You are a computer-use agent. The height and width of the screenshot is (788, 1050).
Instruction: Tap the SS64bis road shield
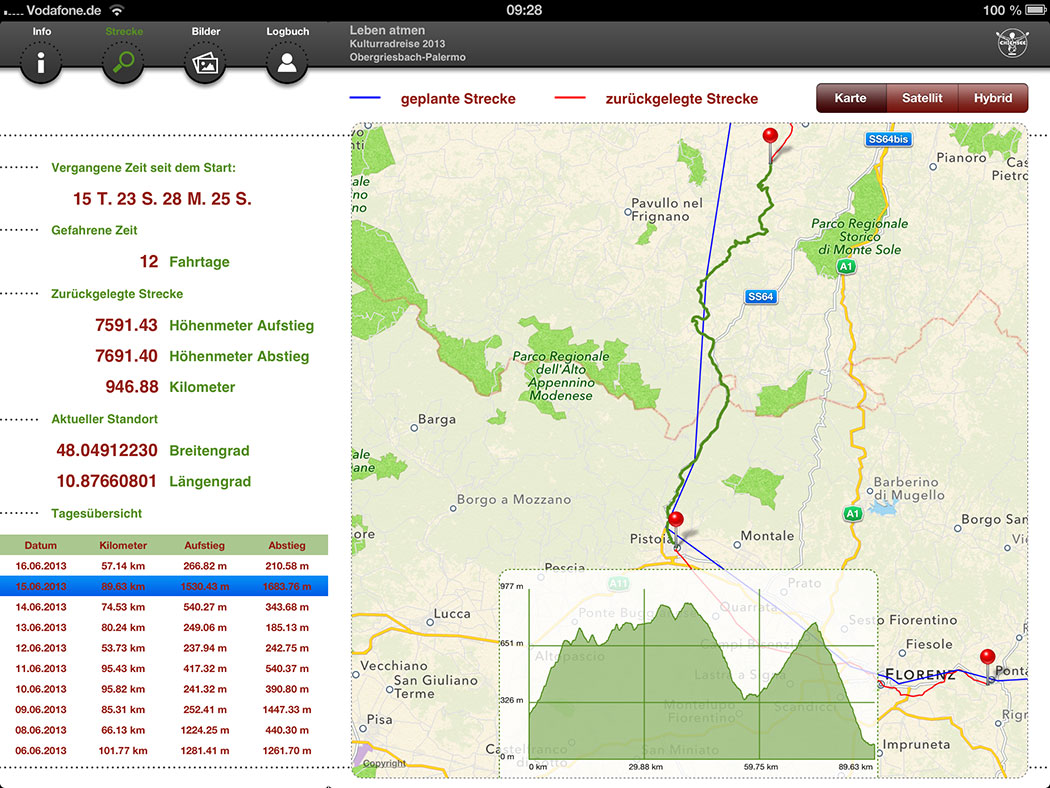coord(888,139)
